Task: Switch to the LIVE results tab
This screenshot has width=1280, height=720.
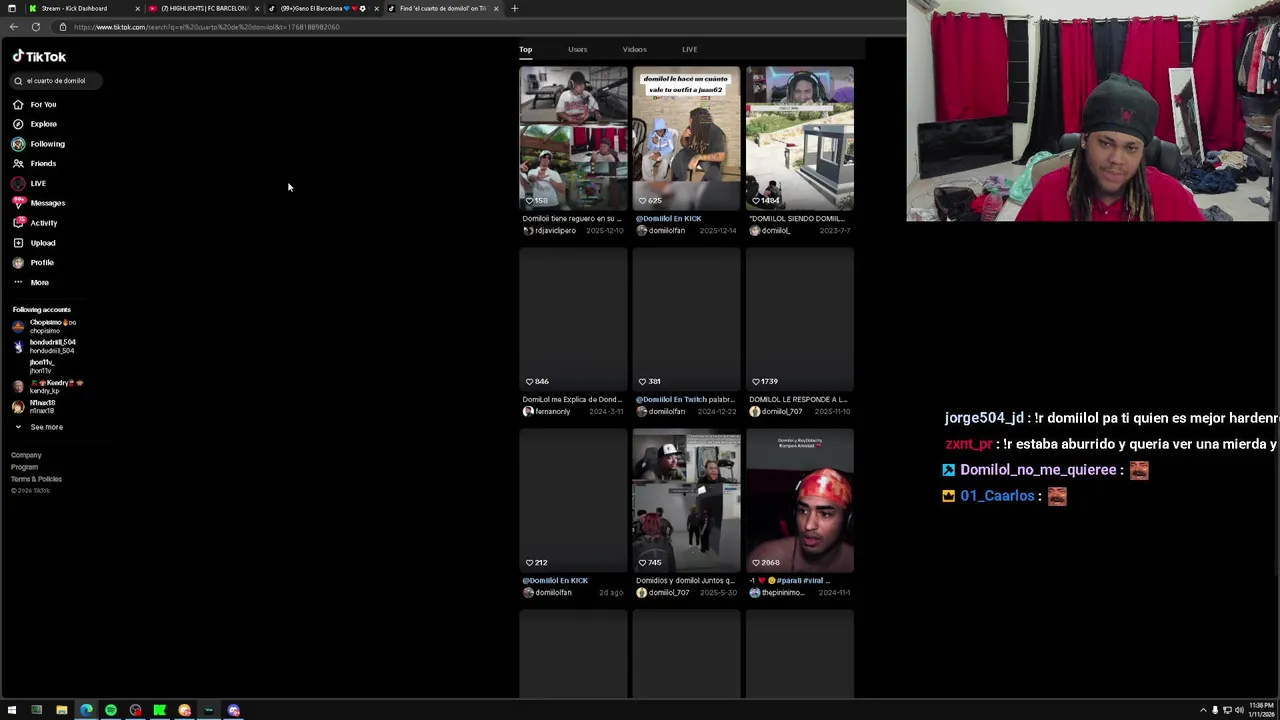Action: coord(689,49)
